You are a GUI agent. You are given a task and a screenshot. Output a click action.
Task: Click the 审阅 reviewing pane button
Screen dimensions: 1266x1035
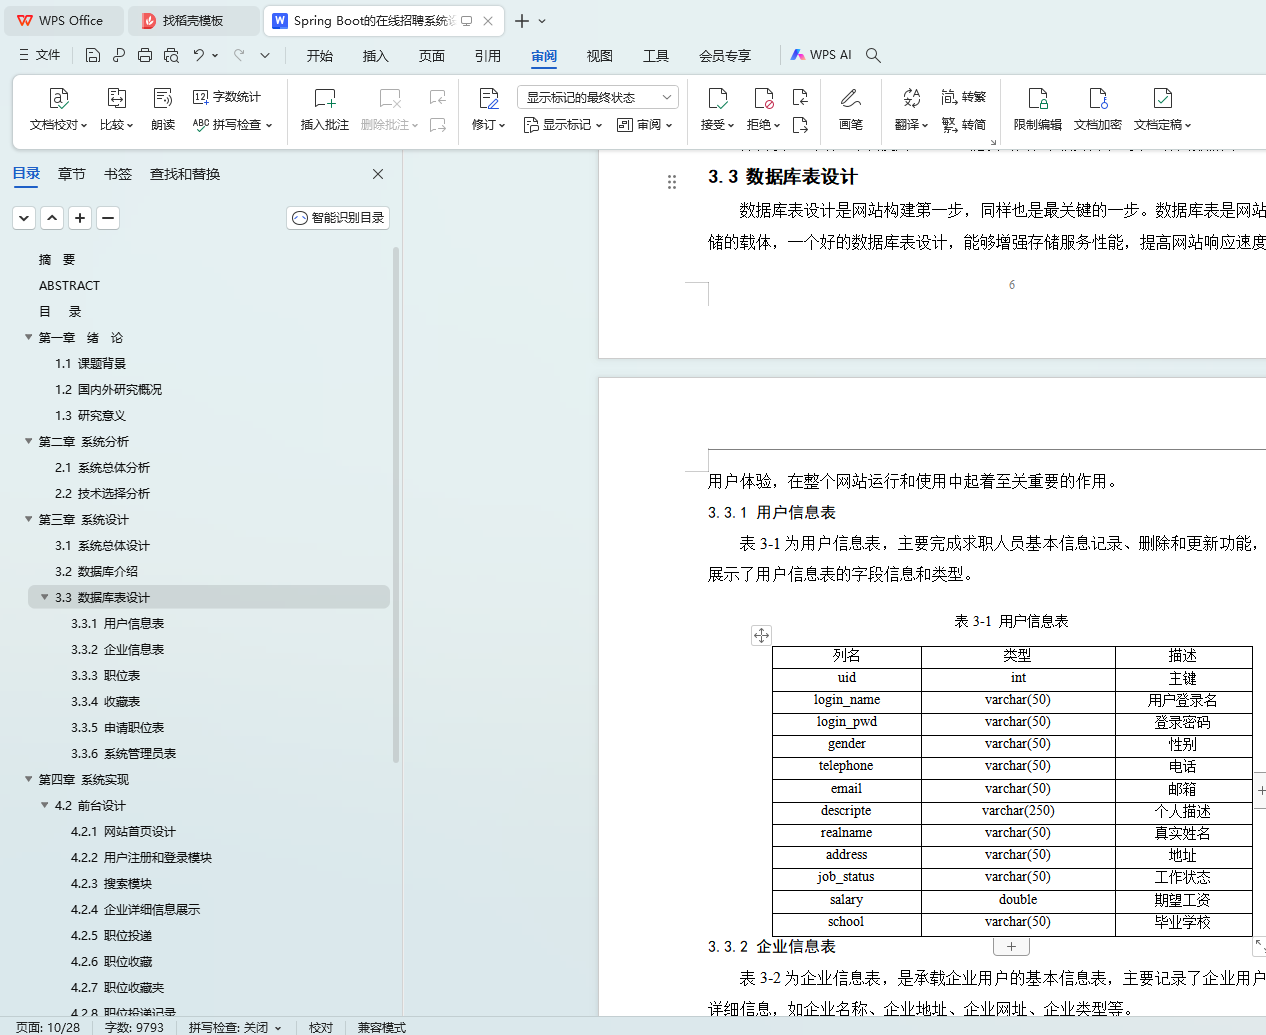(x=644, y=125)
